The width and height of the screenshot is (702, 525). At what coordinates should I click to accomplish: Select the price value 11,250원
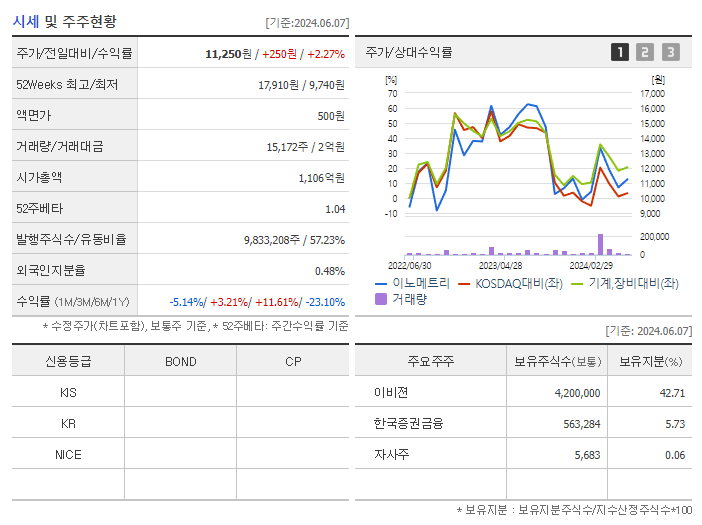click(228, 54)
